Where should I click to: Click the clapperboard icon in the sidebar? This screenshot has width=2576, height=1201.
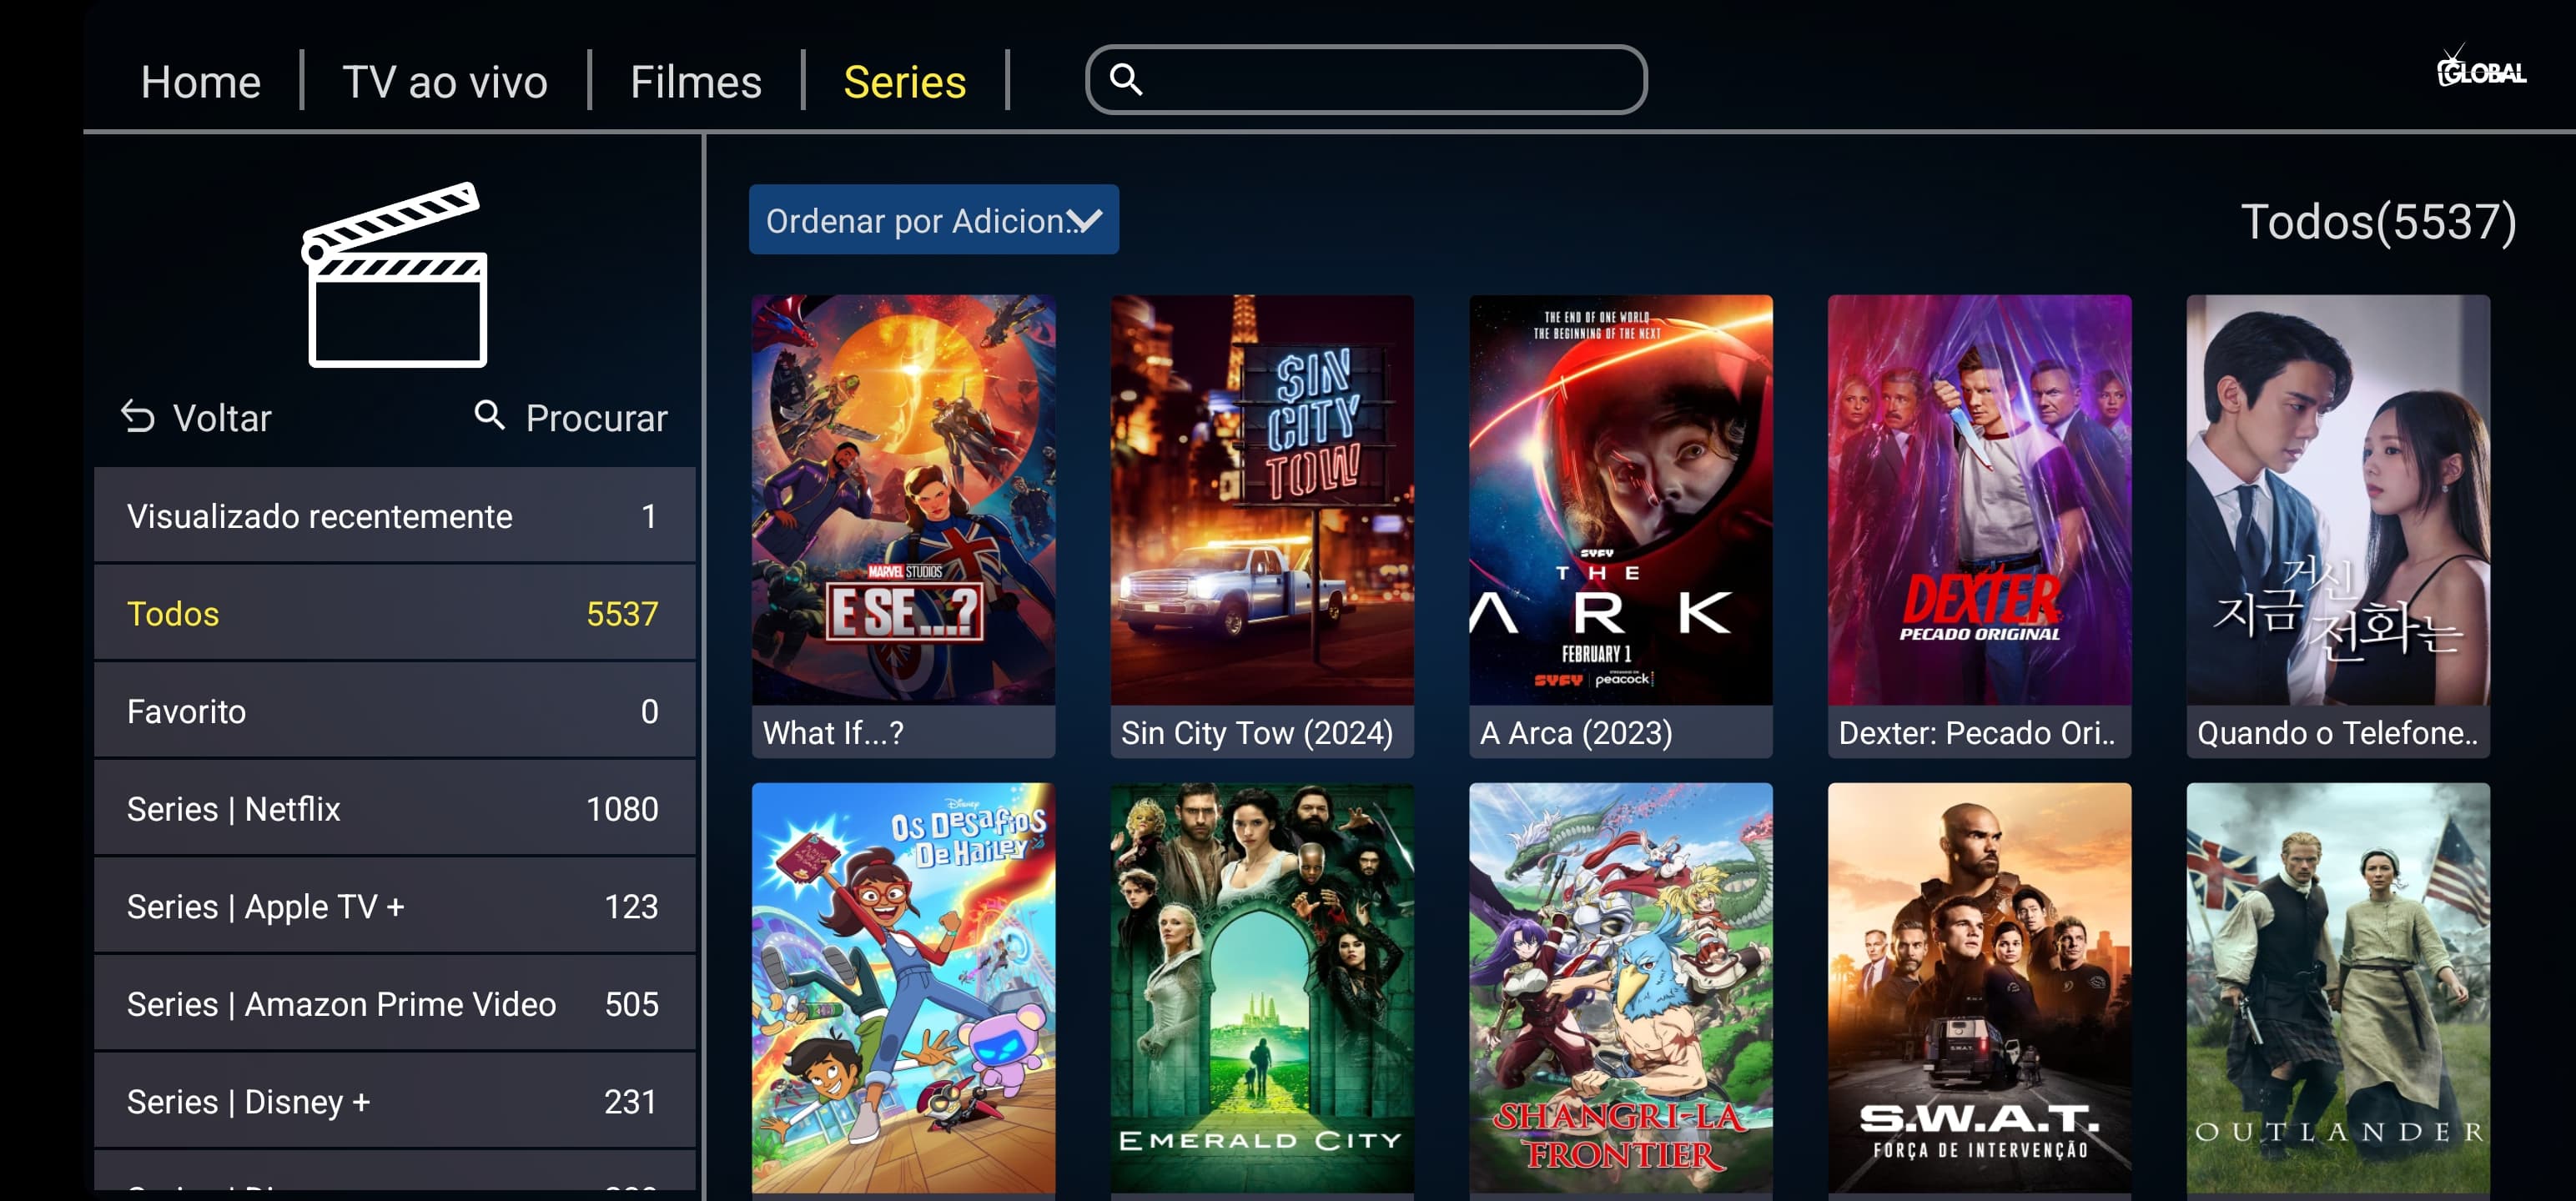[395, 274]
